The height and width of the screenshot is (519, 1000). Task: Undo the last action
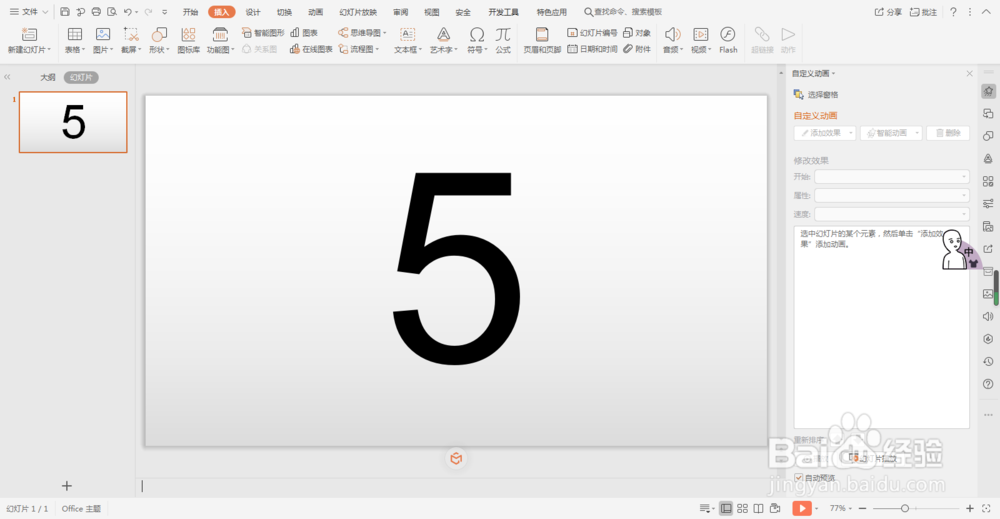(128, 11)
